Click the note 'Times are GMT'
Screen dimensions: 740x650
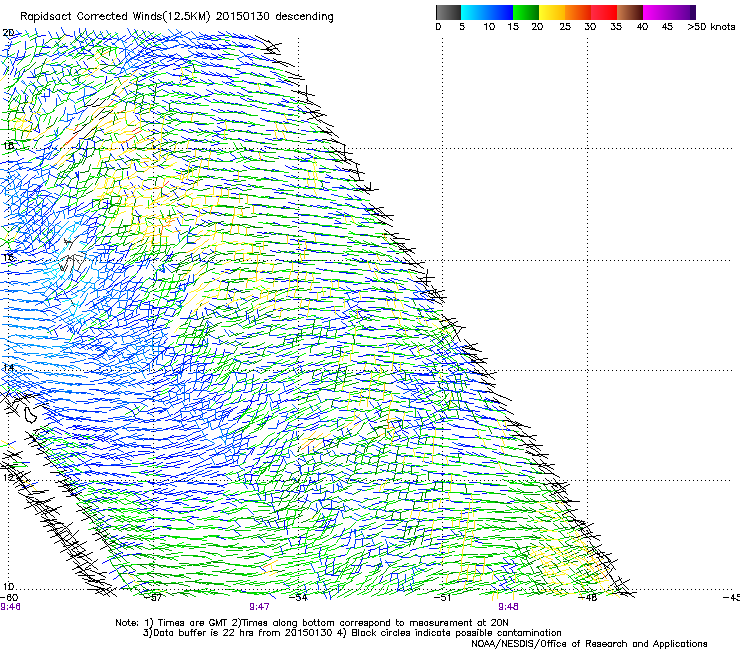193,623
